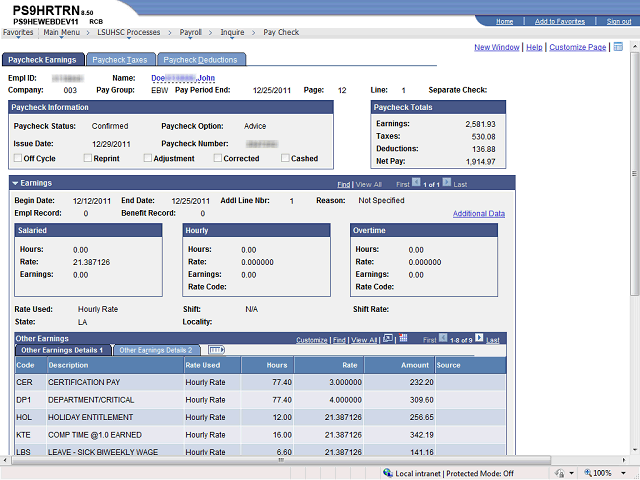Show next rows in Other Earnings
Viewport: 640px width, 480px height.
coord(479,338)
